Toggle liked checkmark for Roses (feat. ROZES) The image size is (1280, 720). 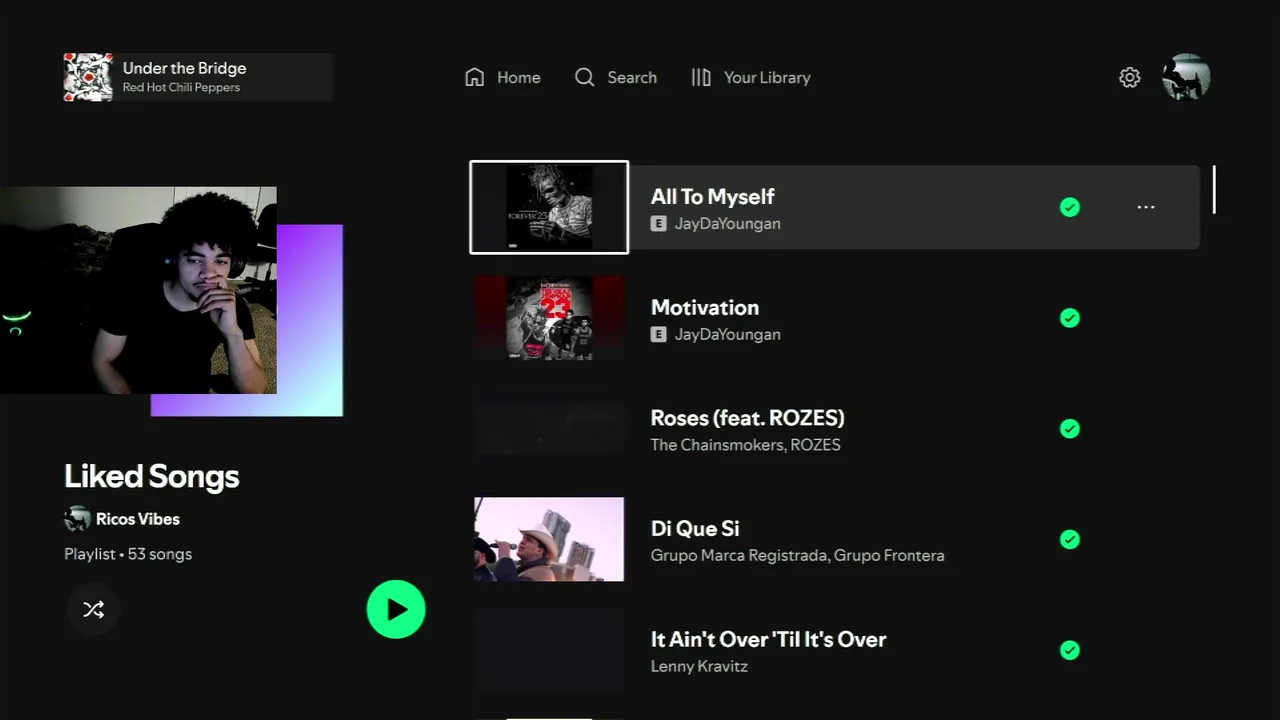[x=1070, y=428]
